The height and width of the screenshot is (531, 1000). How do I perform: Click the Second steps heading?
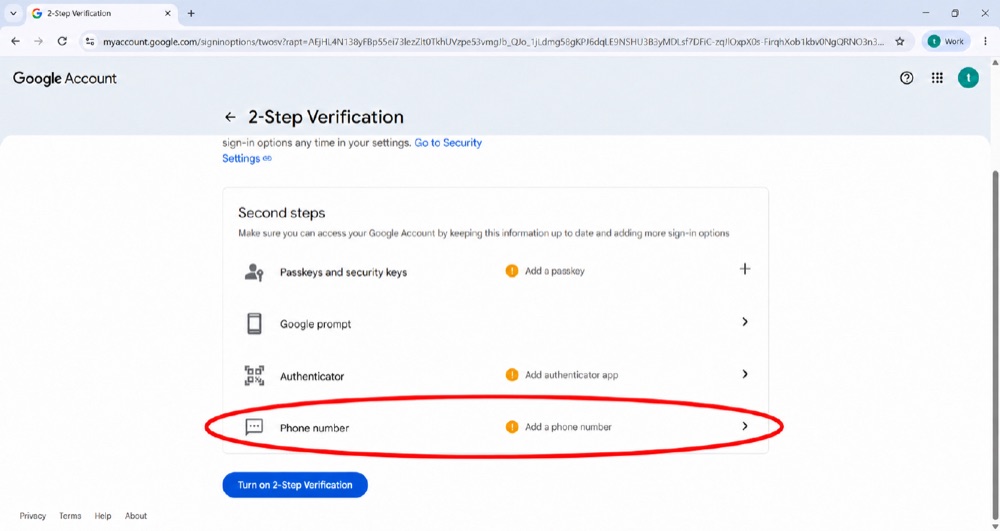(x=281, y=213)
